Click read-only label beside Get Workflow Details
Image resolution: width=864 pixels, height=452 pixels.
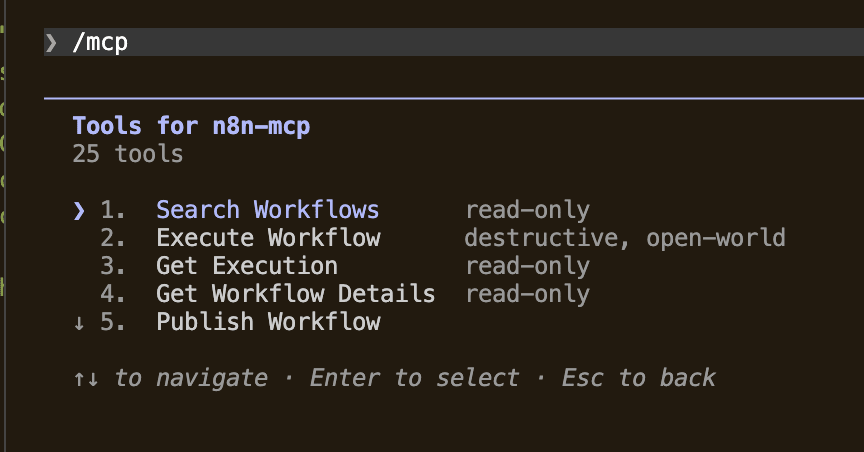[527, 294]
